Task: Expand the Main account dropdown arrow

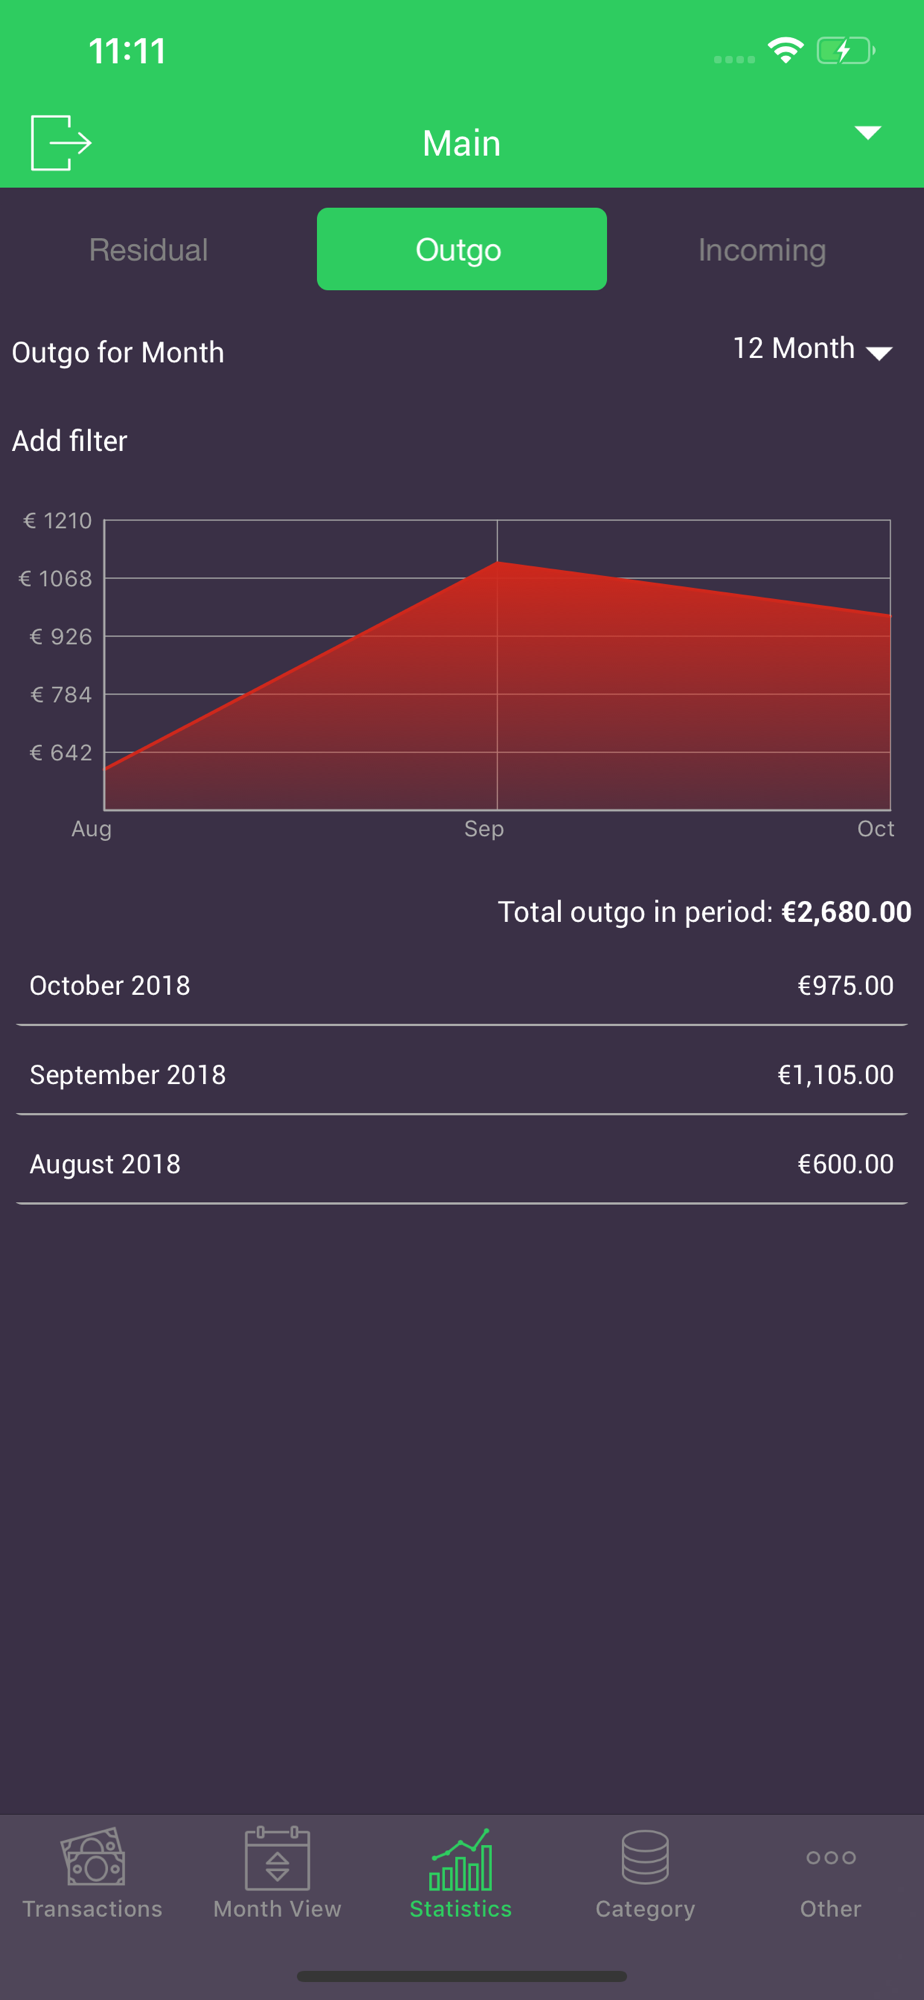Action: coord(867,133)
